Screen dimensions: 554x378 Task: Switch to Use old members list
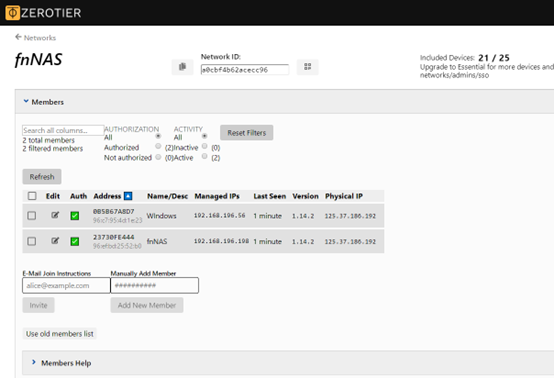(59, 333)
